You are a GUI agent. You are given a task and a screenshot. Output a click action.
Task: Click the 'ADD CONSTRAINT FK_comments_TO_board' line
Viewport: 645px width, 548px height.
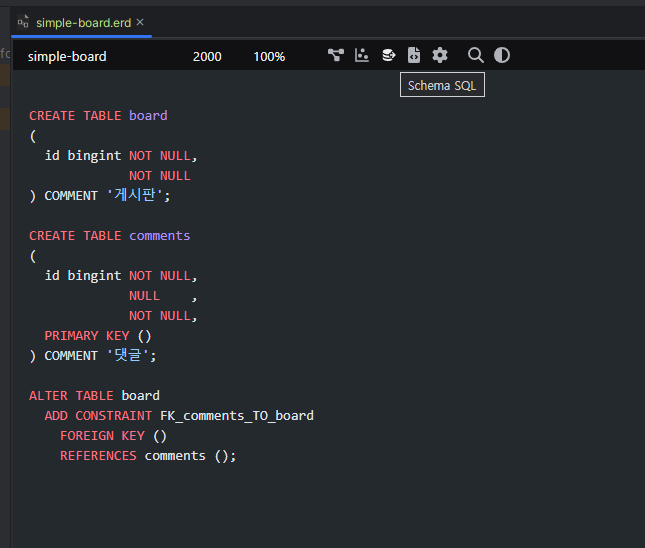point(179,416)
